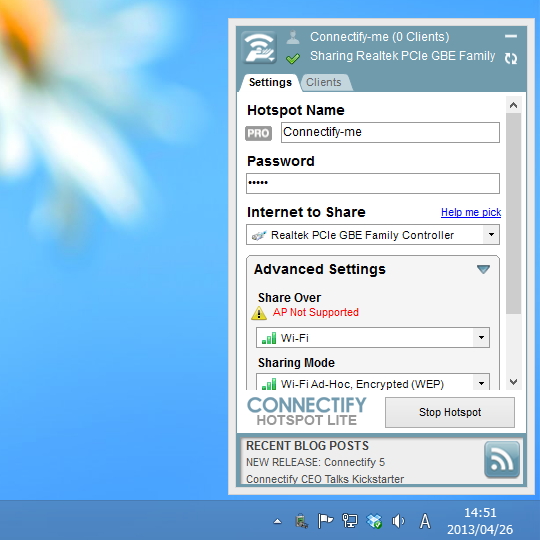Click the network tray icon

point(350,521)
